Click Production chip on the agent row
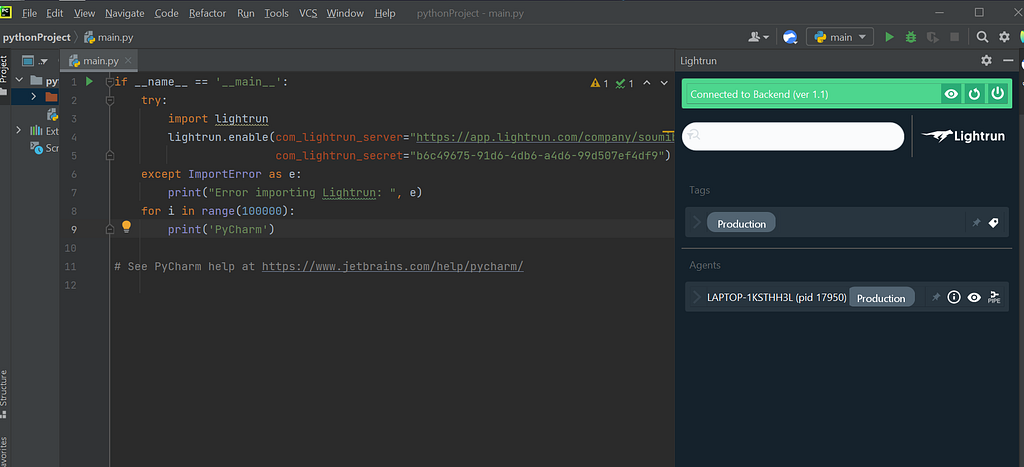Image resolution: width=1024 pixels, height=467 pixels. 881,297
